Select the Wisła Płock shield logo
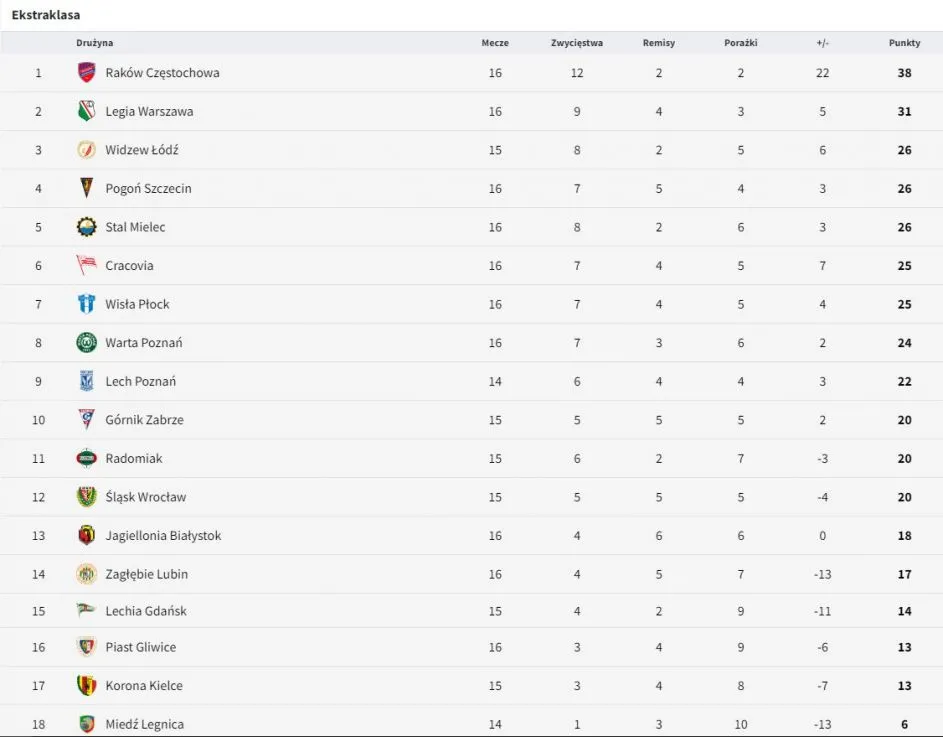This screenshot has width=943, height=737. pos(87,304)
